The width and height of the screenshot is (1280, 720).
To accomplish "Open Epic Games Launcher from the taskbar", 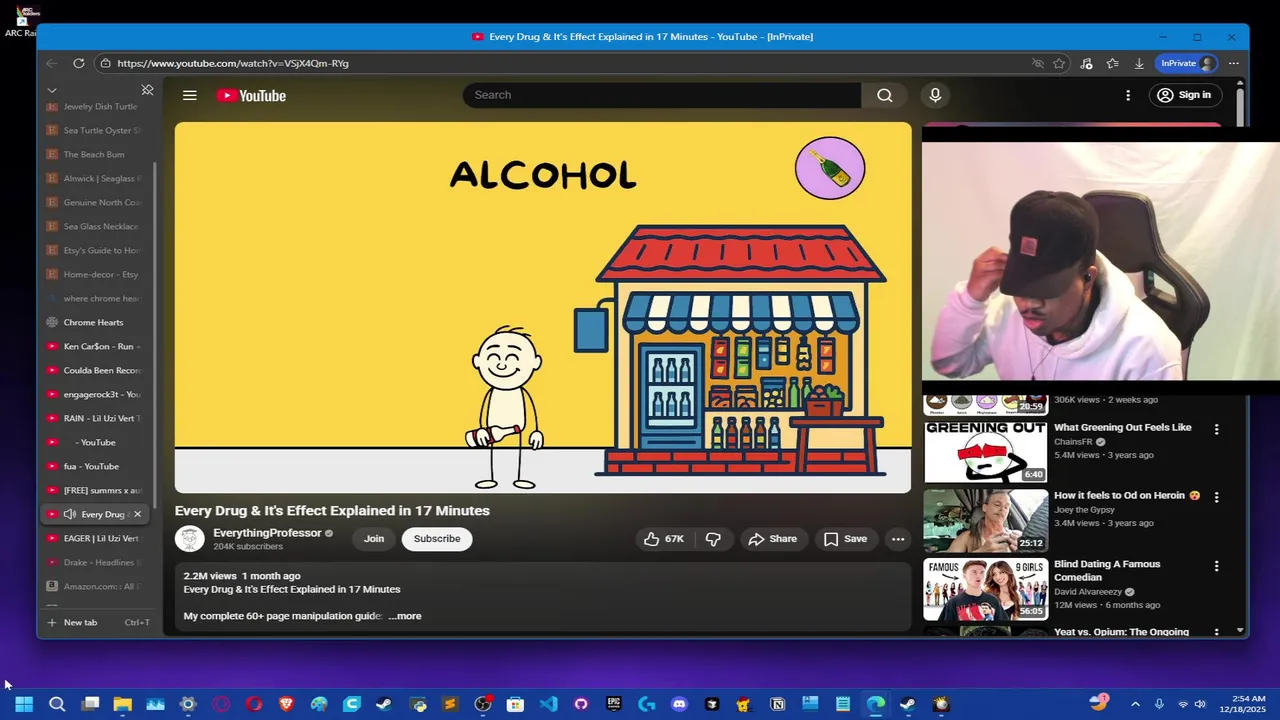I will 614,704.
